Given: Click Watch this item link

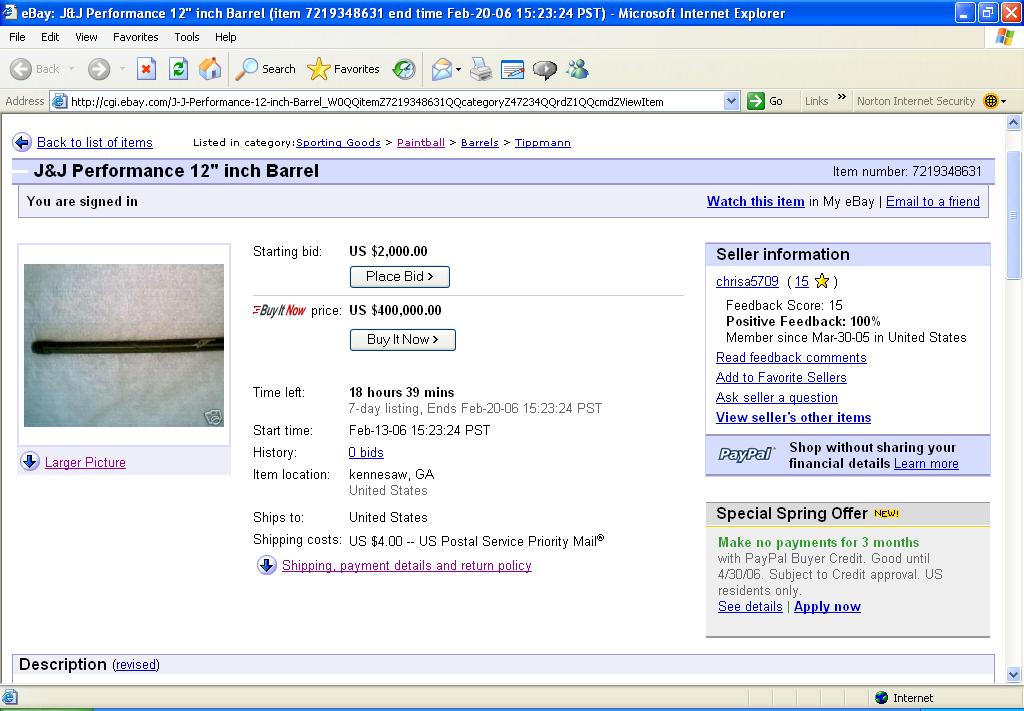Looking at the screenshot, I should tap(756, 201).
